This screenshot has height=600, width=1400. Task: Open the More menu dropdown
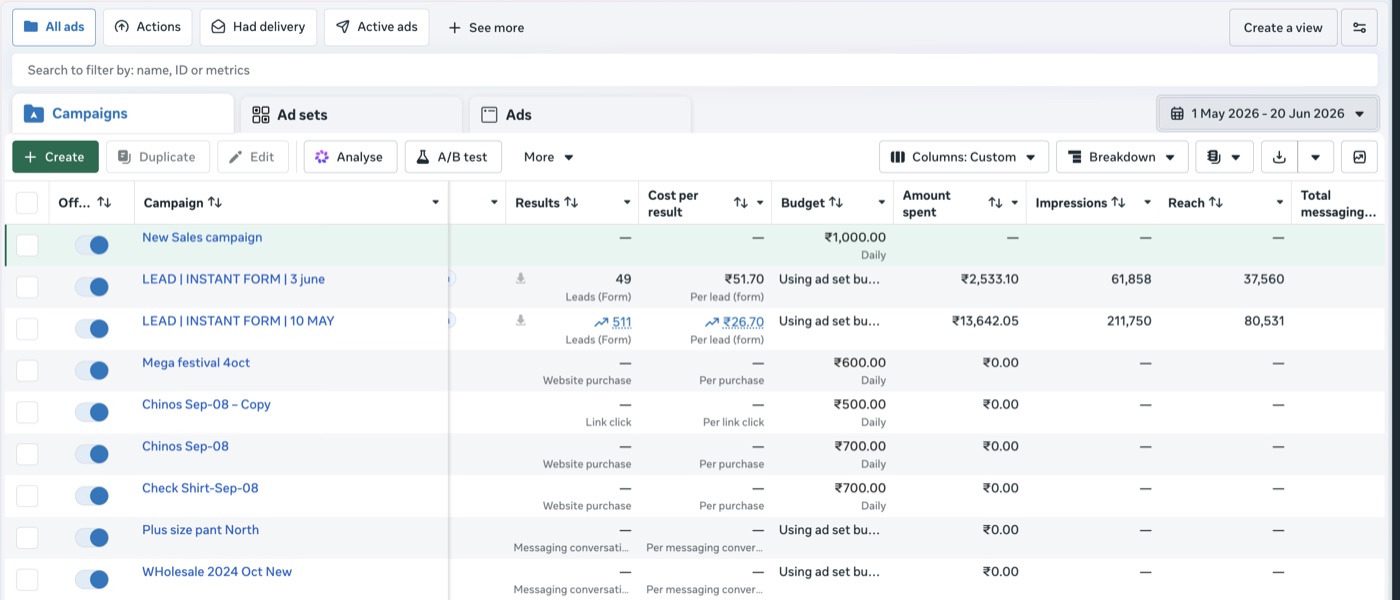548,157
